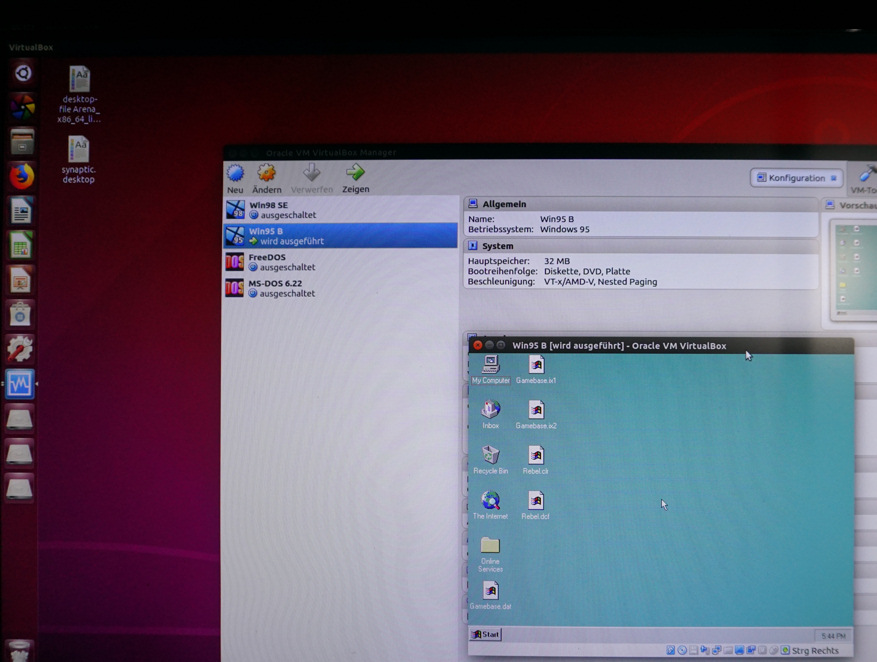Open VM settings with the Ändern icon
The height and width of the screenshot is (662, 877).
coord(266,175)
